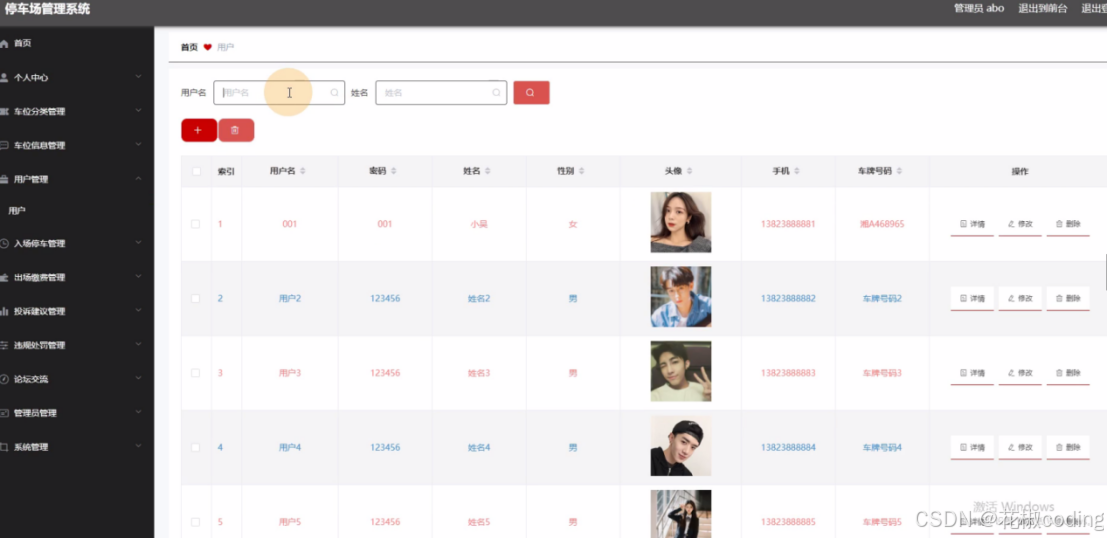
Task: Click the magnifier icon inside 姓名 field
Action: point(496,93)
